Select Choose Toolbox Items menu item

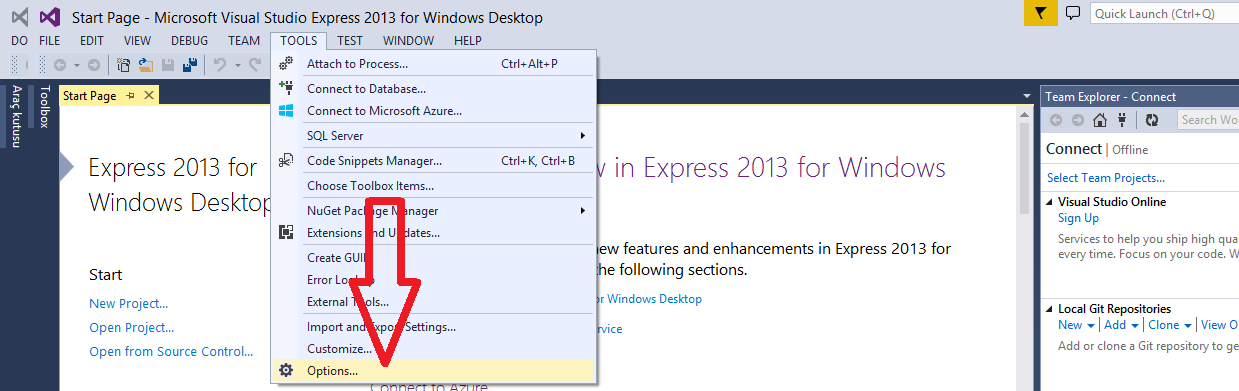(435, 186)
